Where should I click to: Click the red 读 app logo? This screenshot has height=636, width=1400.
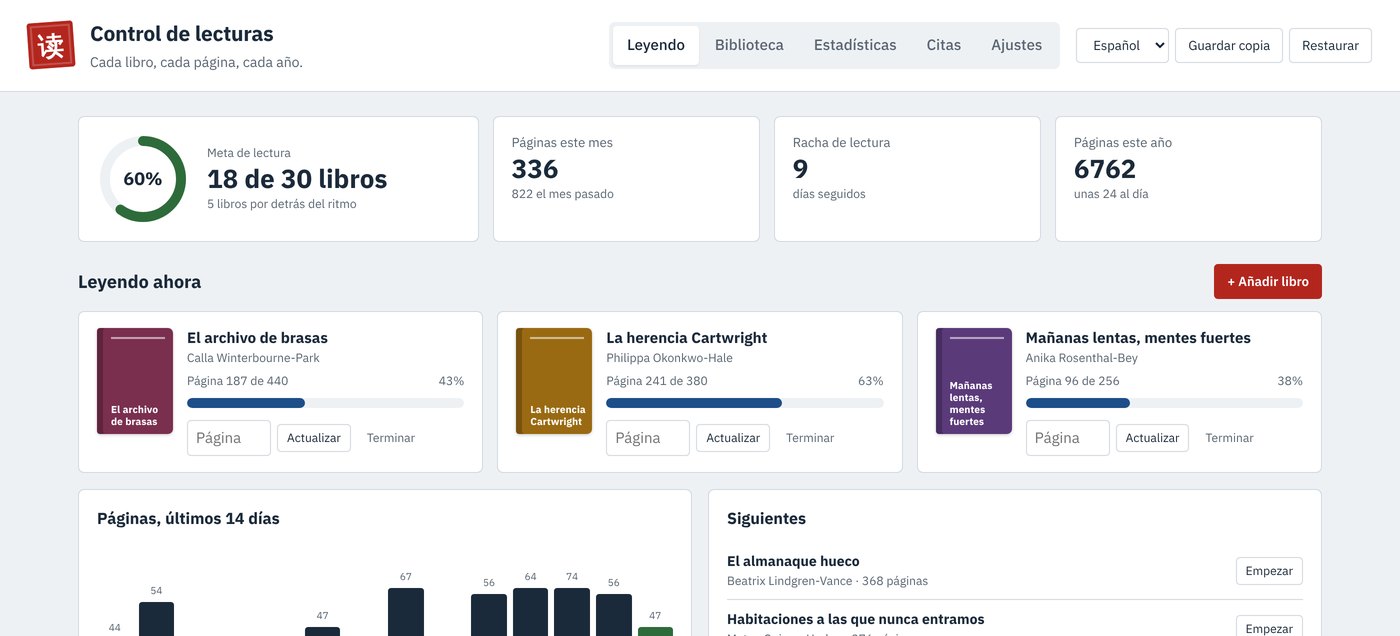[50, 45]
